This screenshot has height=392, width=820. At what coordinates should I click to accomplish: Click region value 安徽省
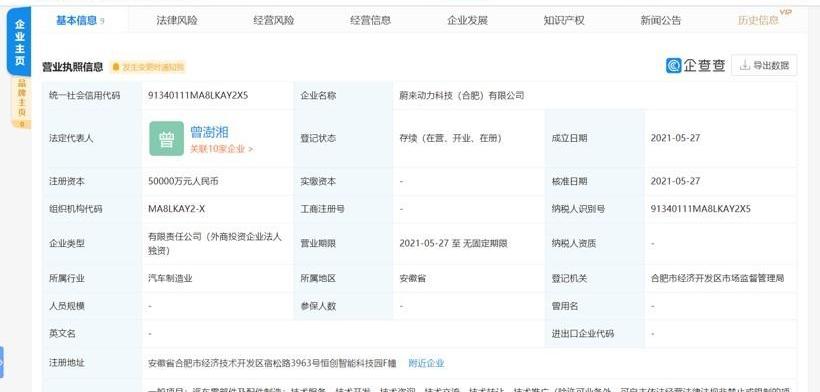(413, 278)
